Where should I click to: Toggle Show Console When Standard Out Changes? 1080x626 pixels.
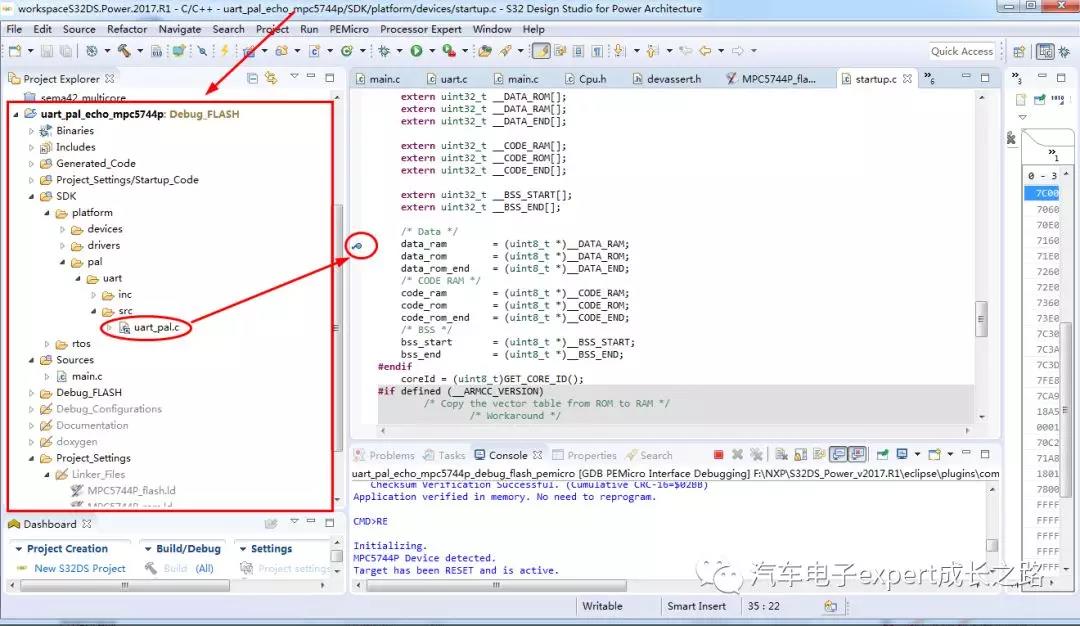(838, 455)
